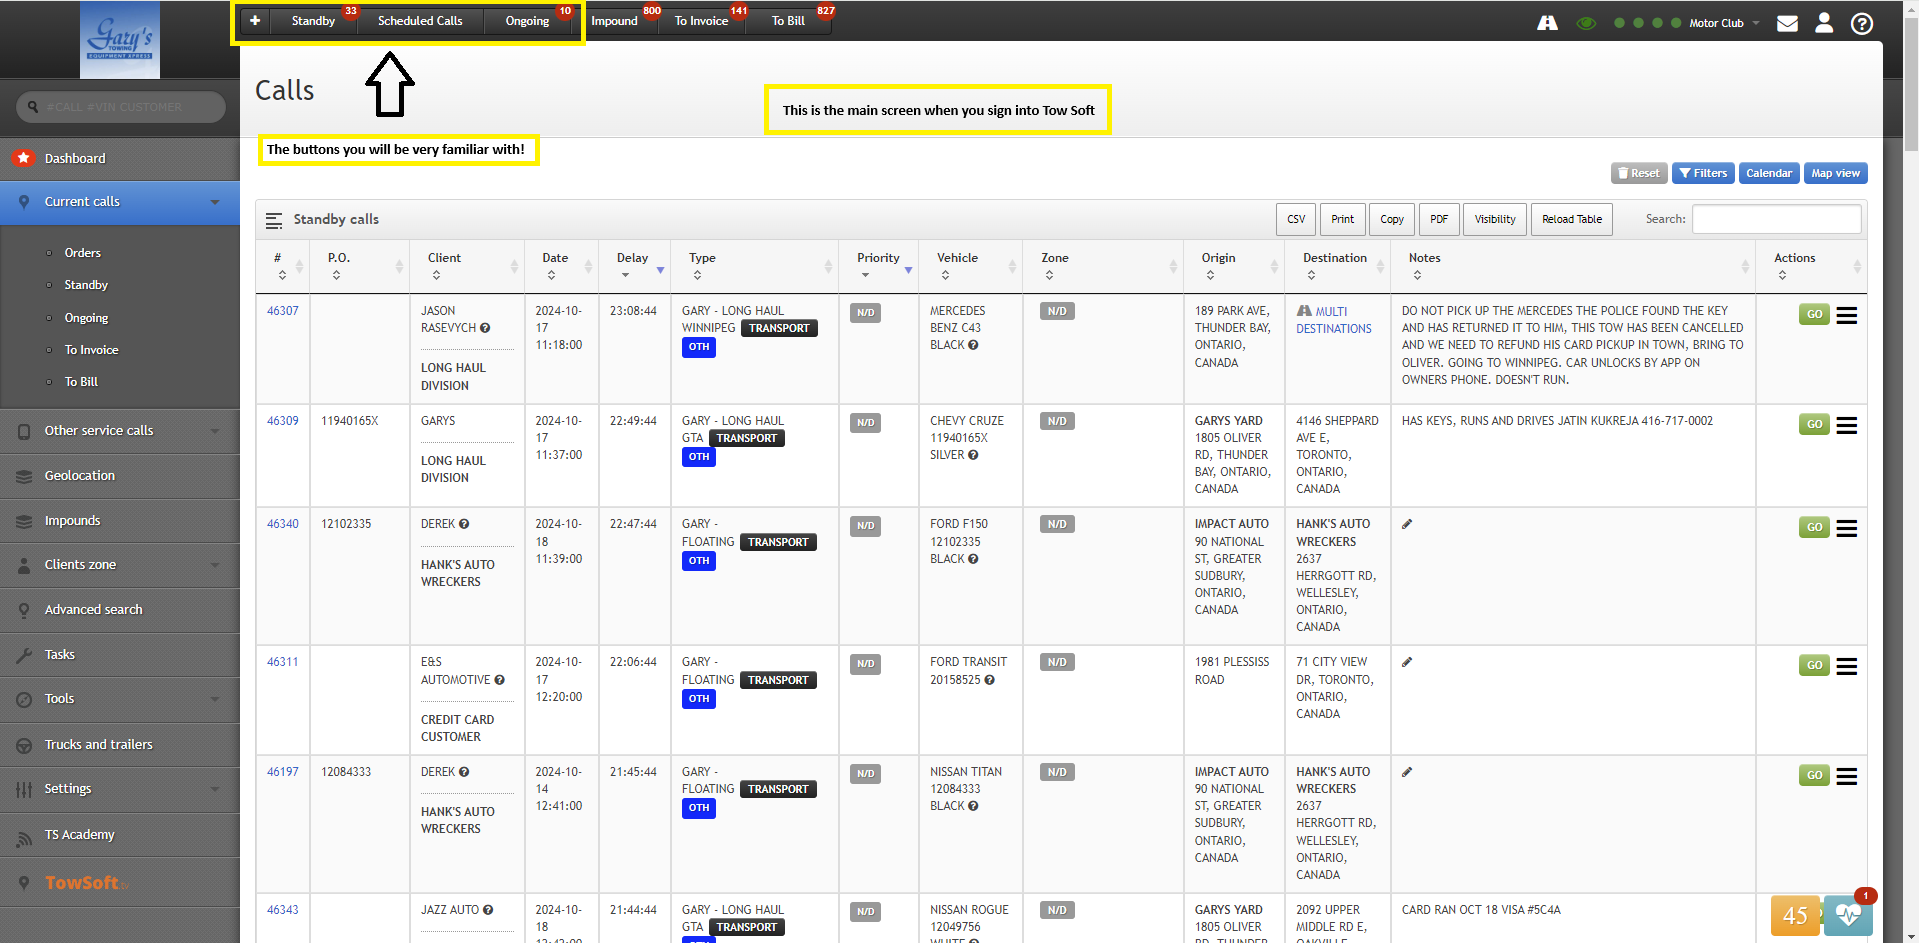1919x943 pixels.
Task: Click the table Search input field
Action: tap(1776, 219)
